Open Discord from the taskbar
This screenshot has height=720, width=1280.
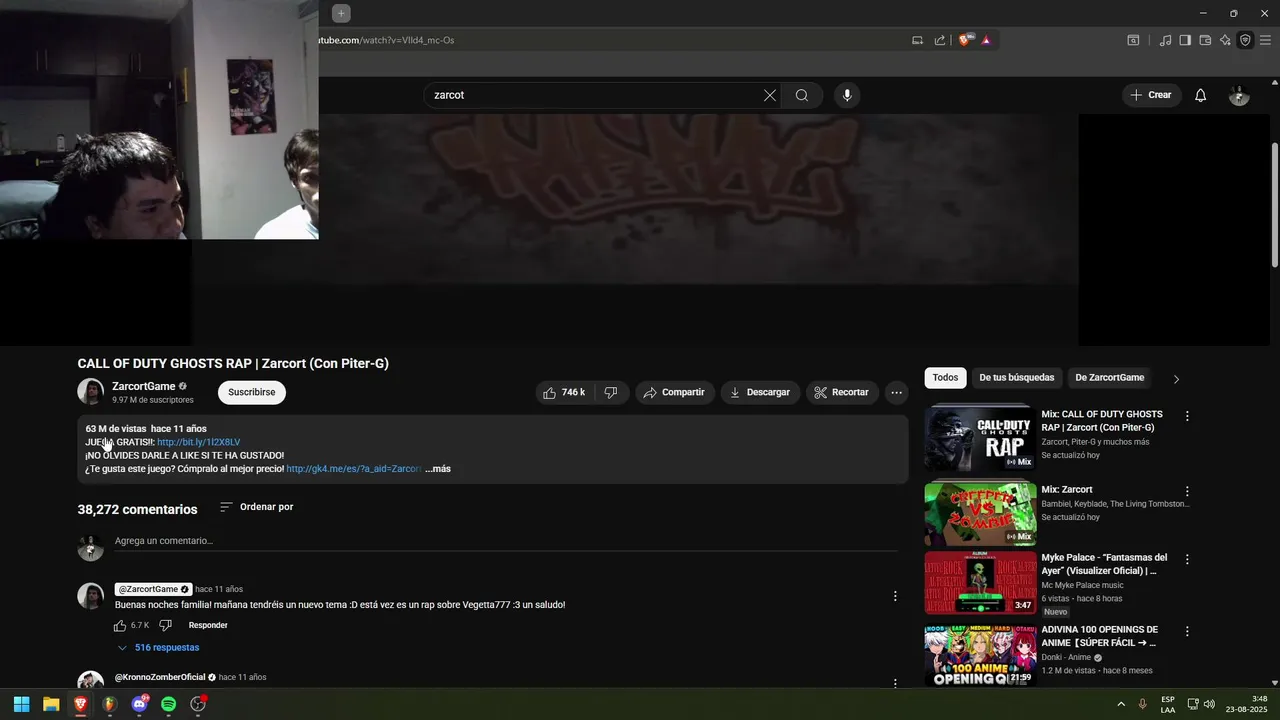point(139,704)
